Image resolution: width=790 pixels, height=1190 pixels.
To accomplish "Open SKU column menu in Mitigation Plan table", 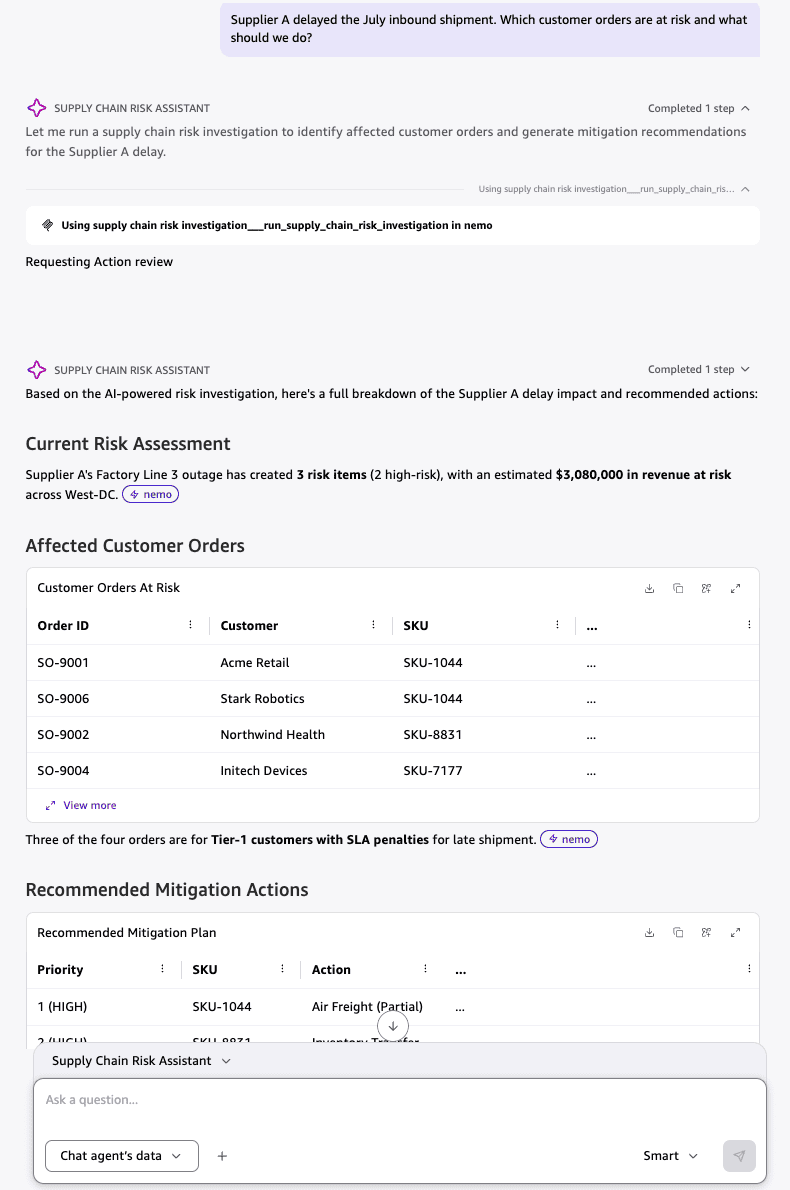I will click(282, 968).
